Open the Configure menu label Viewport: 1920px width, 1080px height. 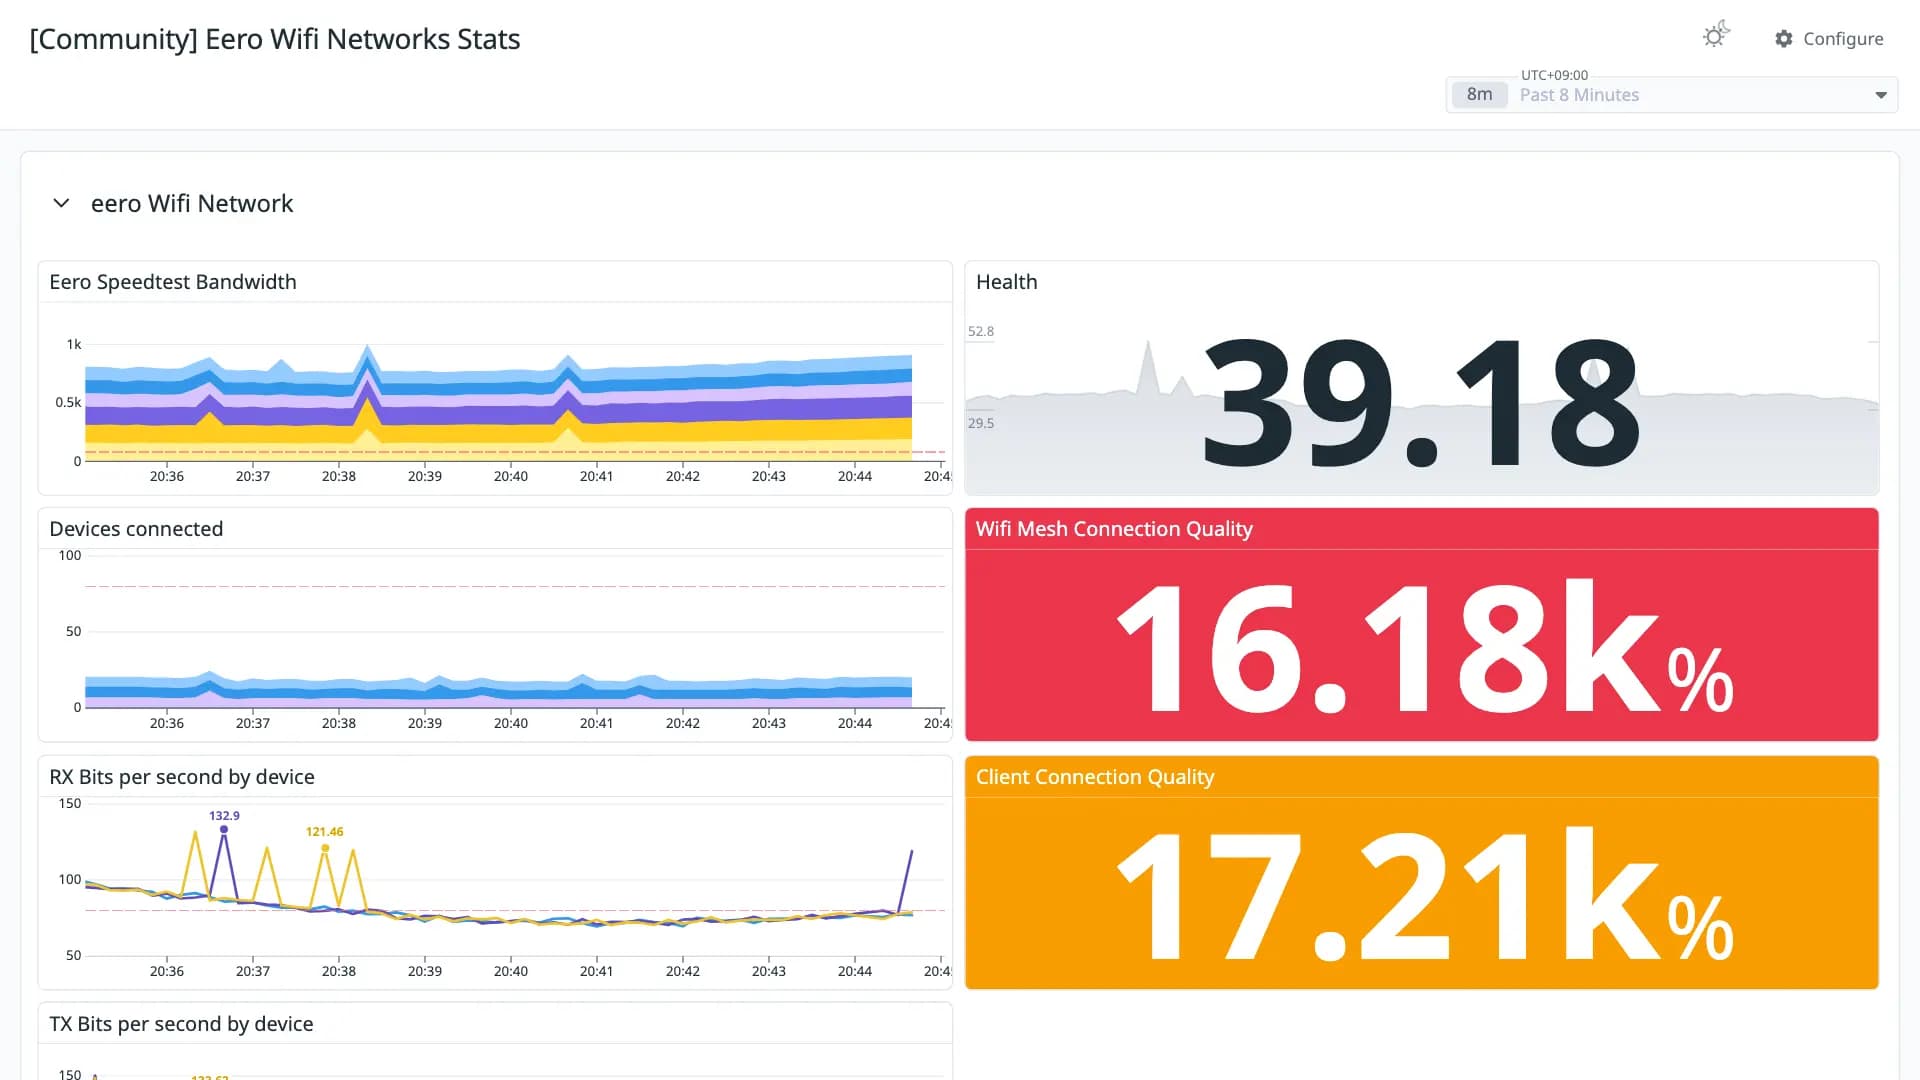(1843, 39)
